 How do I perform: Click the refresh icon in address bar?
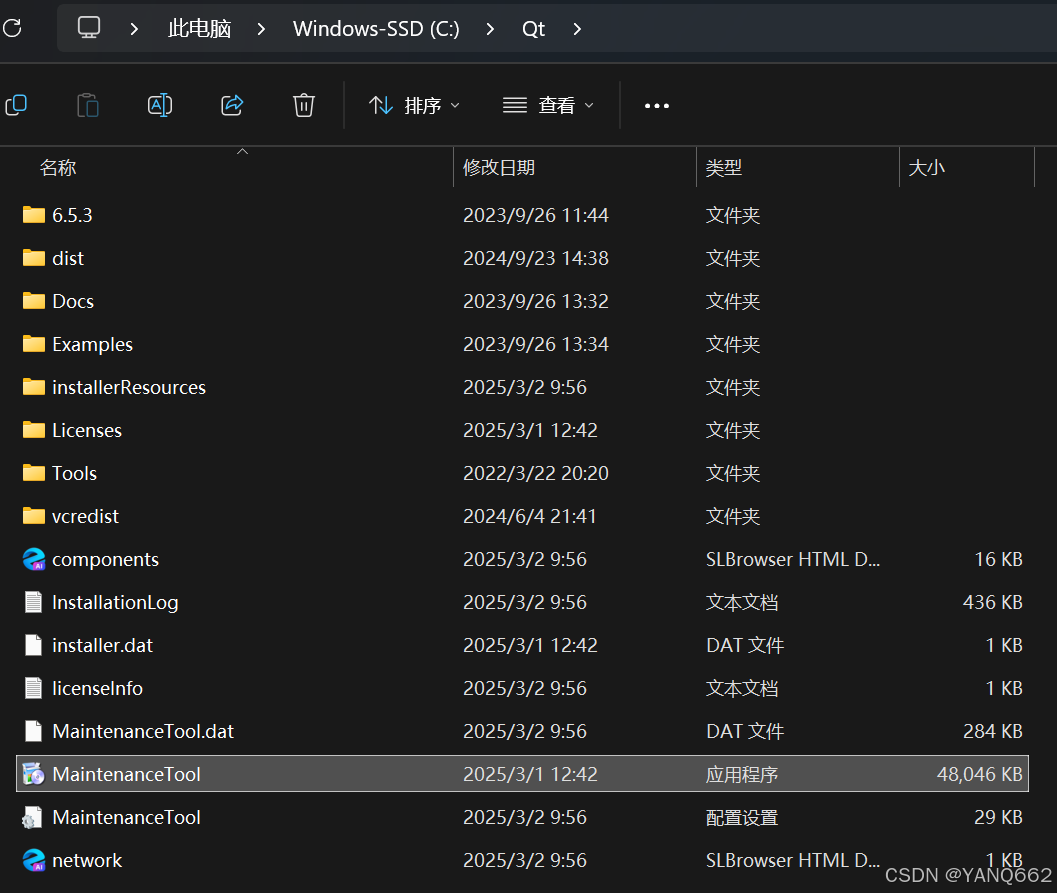(x=12, y=28)
